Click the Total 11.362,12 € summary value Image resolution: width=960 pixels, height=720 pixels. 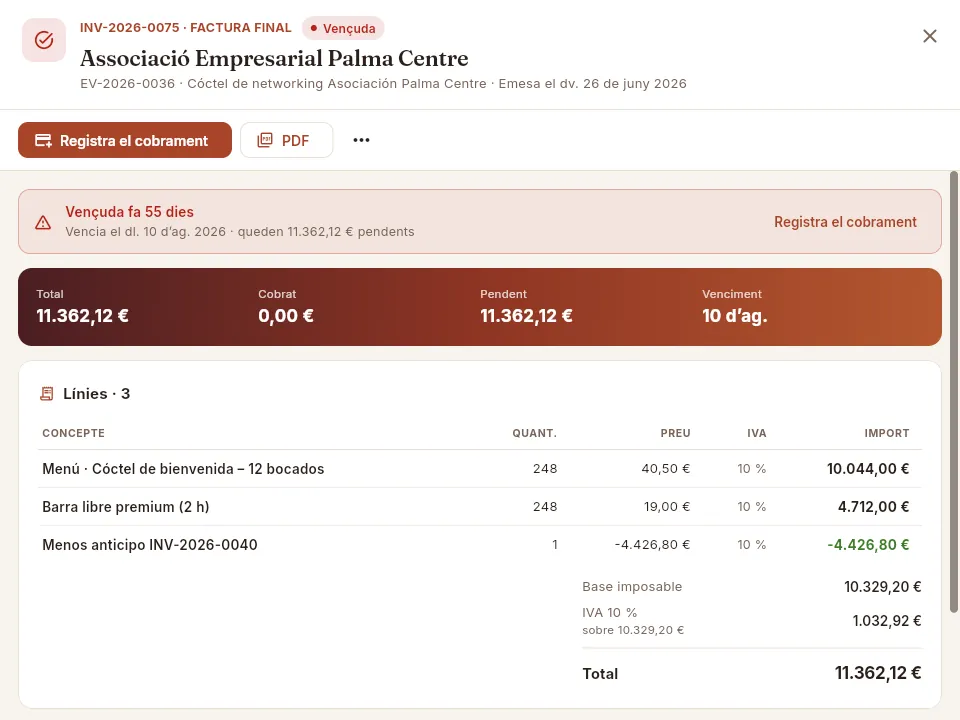(82, 316)
